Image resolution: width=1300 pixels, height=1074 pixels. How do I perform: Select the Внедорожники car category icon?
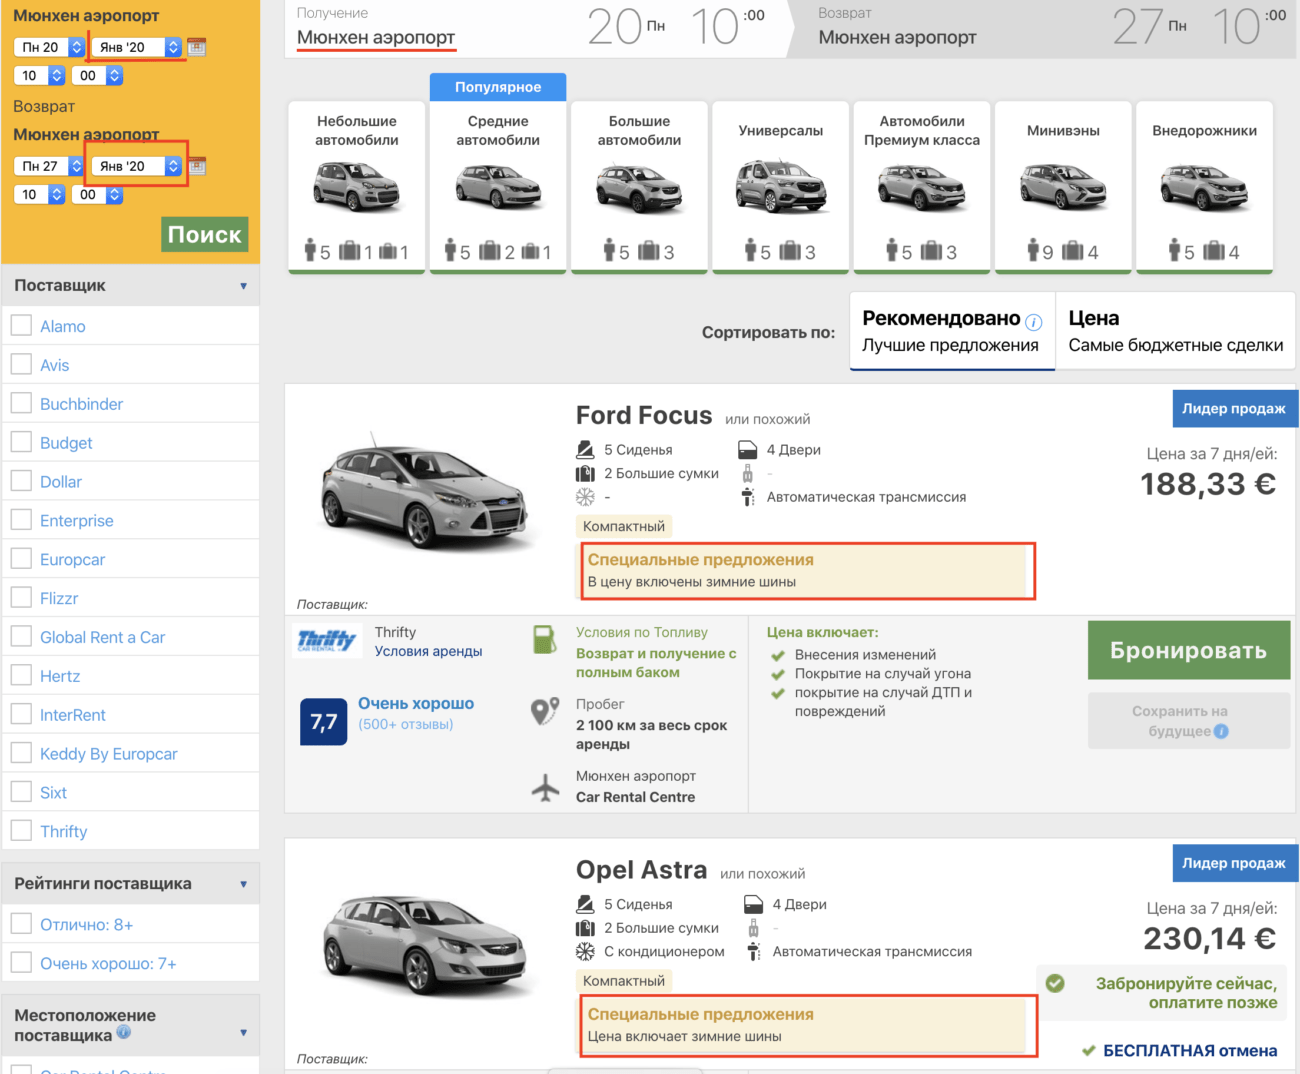click(1204, 187)
